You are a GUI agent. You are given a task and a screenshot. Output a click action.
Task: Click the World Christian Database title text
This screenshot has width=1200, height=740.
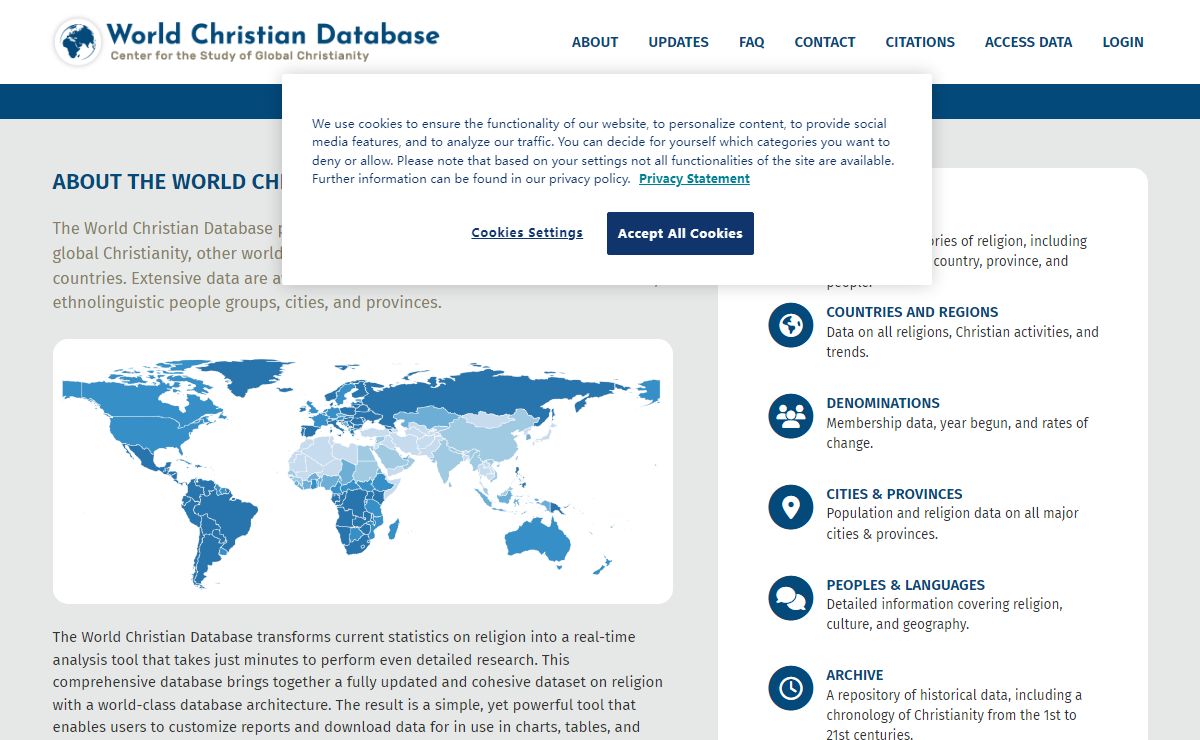click(273, 33)
